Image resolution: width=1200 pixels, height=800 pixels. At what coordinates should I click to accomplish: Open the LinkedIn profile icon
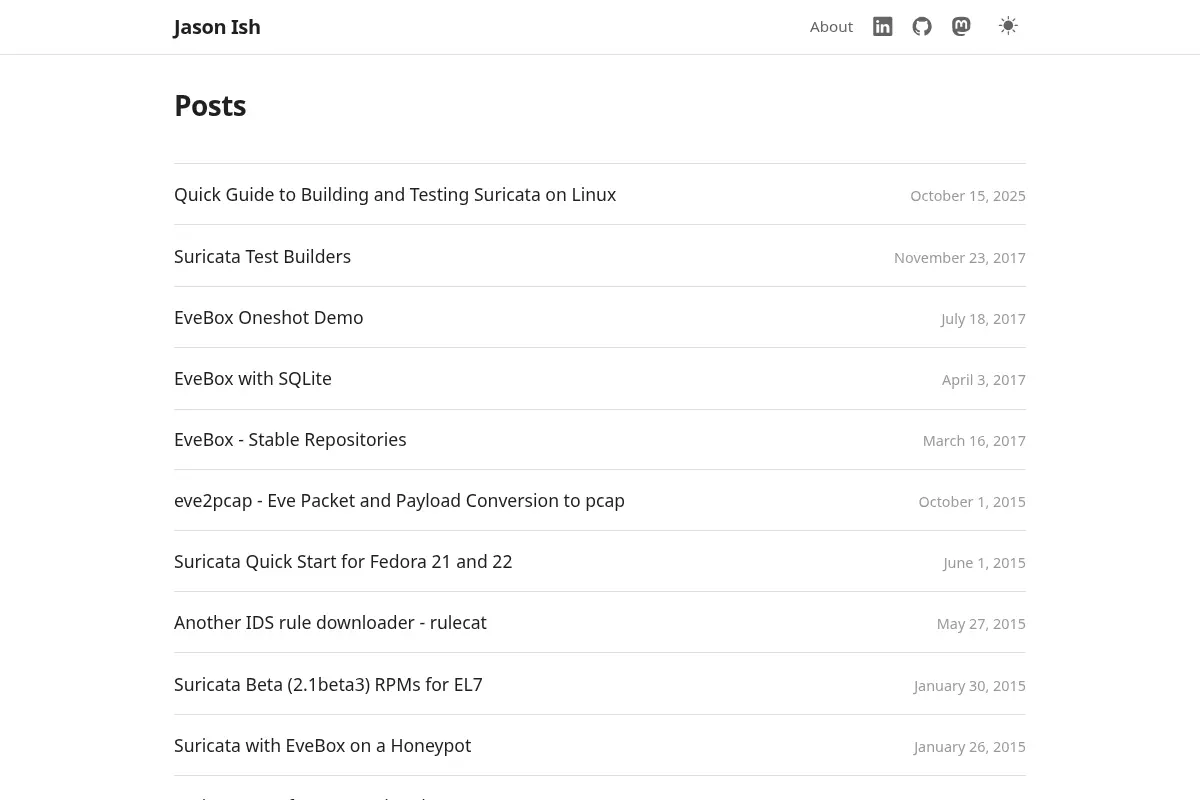[x=882, y=27]
